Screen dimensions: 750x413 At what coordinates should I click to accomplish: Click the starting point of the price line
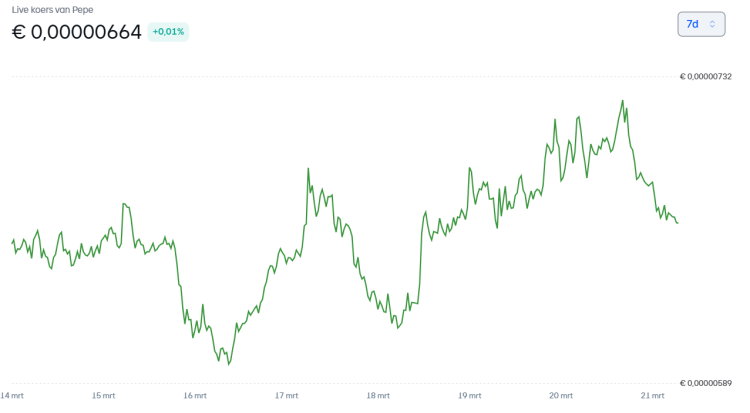pyautogui.click(x=12, y=242)
